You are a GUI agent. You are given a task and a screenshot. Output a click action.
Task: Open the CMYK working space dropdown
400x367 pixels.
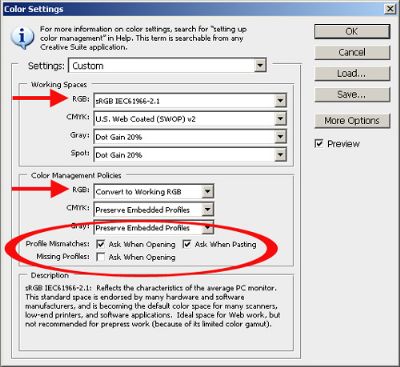click(280, 118)
